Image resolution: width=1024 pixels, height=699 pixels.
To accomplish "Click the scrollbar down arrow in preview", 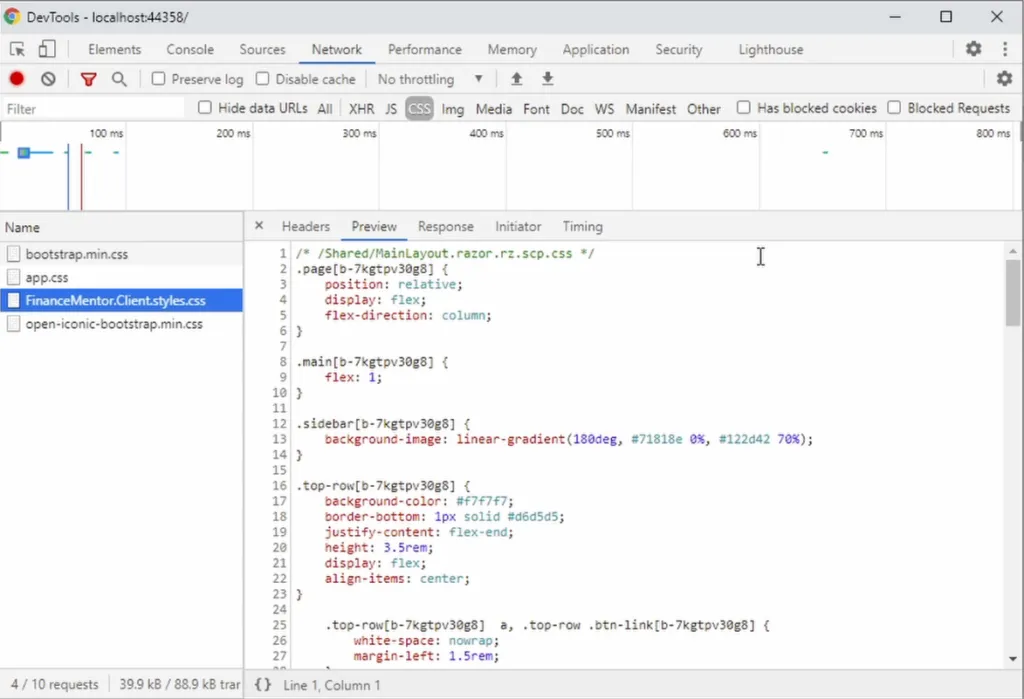I will click(x=1012, y=659).
